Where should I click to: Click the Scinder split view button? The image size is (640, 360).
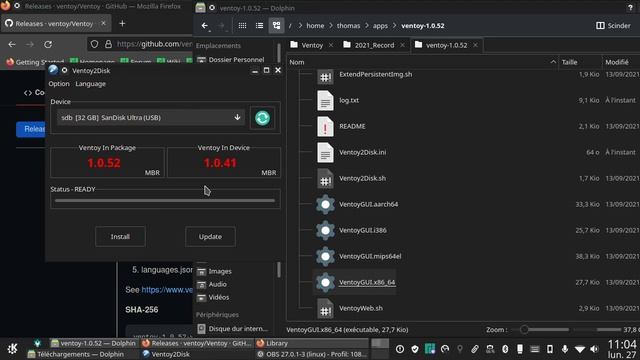coord(613,25)
